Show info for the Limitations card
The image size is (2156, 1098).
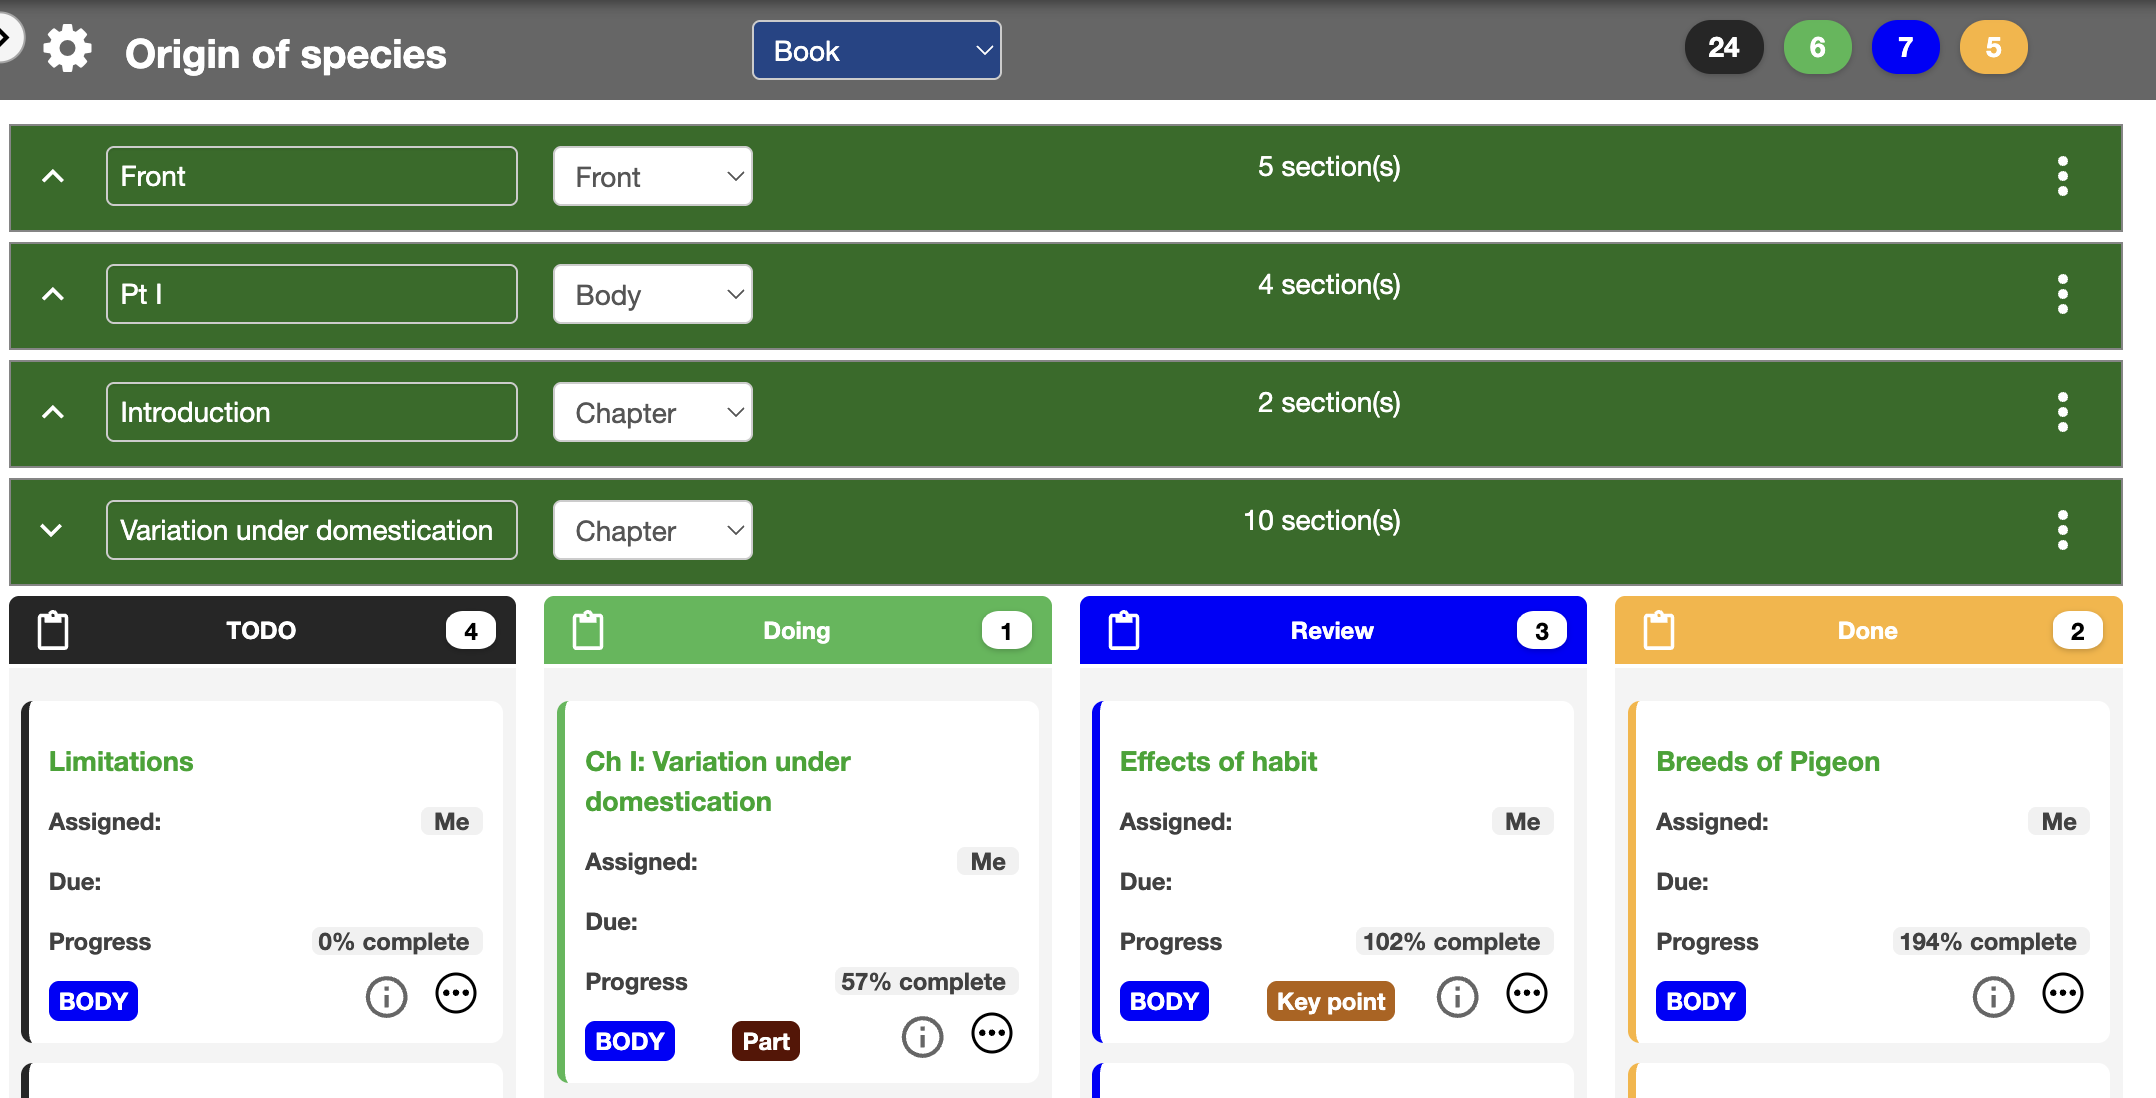point(386,996)
